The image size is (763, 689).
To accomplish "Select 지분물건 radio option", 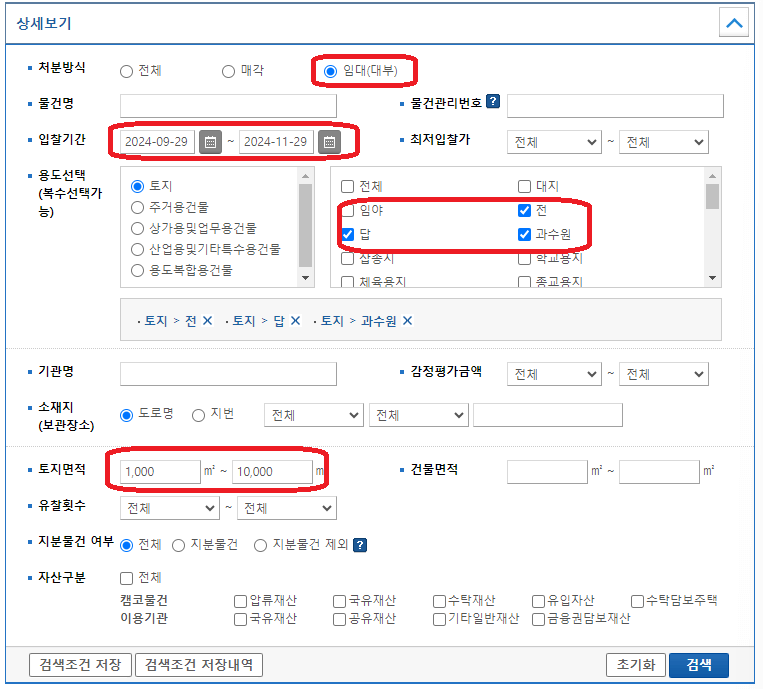I will pos(179,545).
